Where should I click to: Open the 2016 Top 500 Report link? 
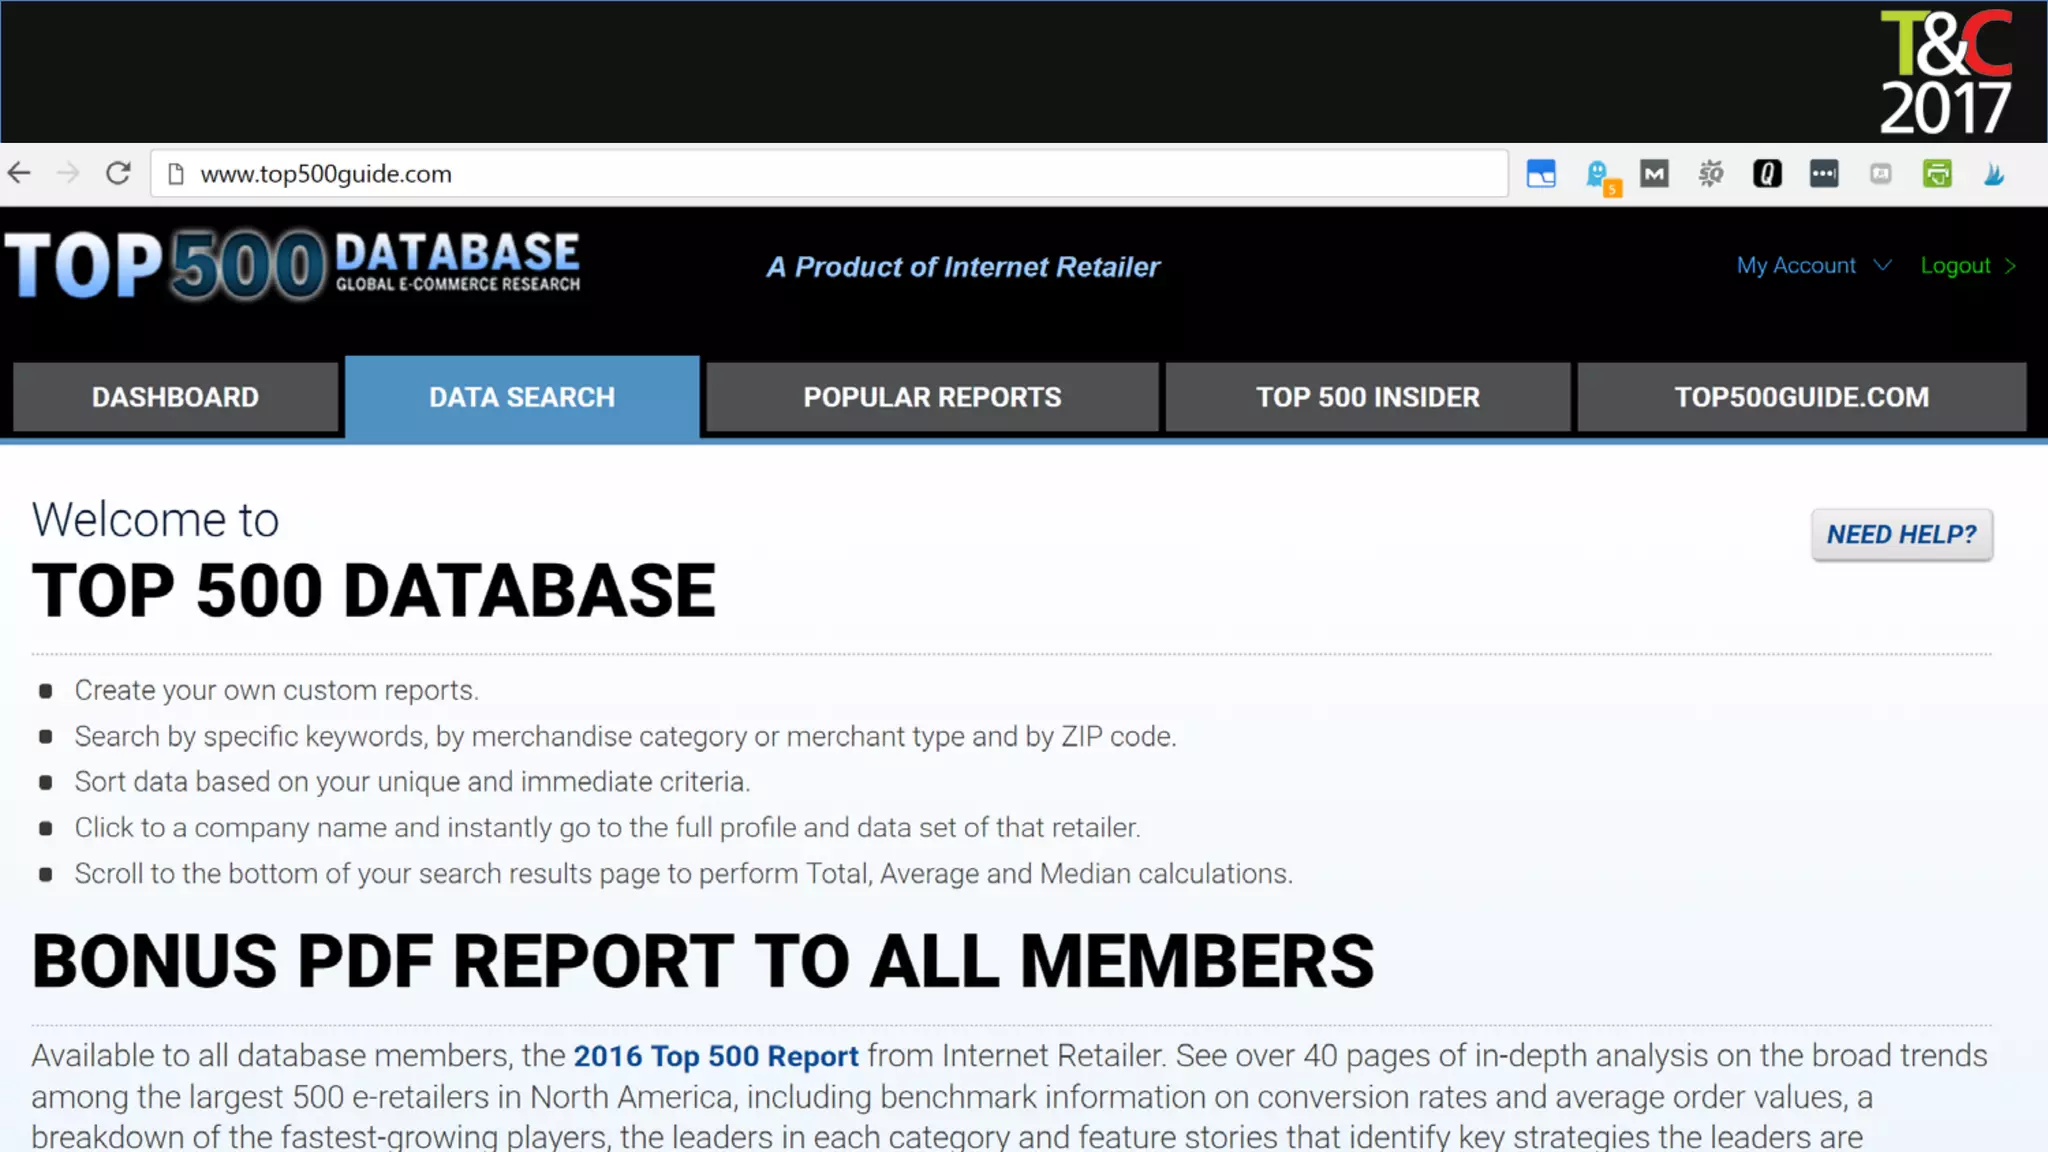715,1056
